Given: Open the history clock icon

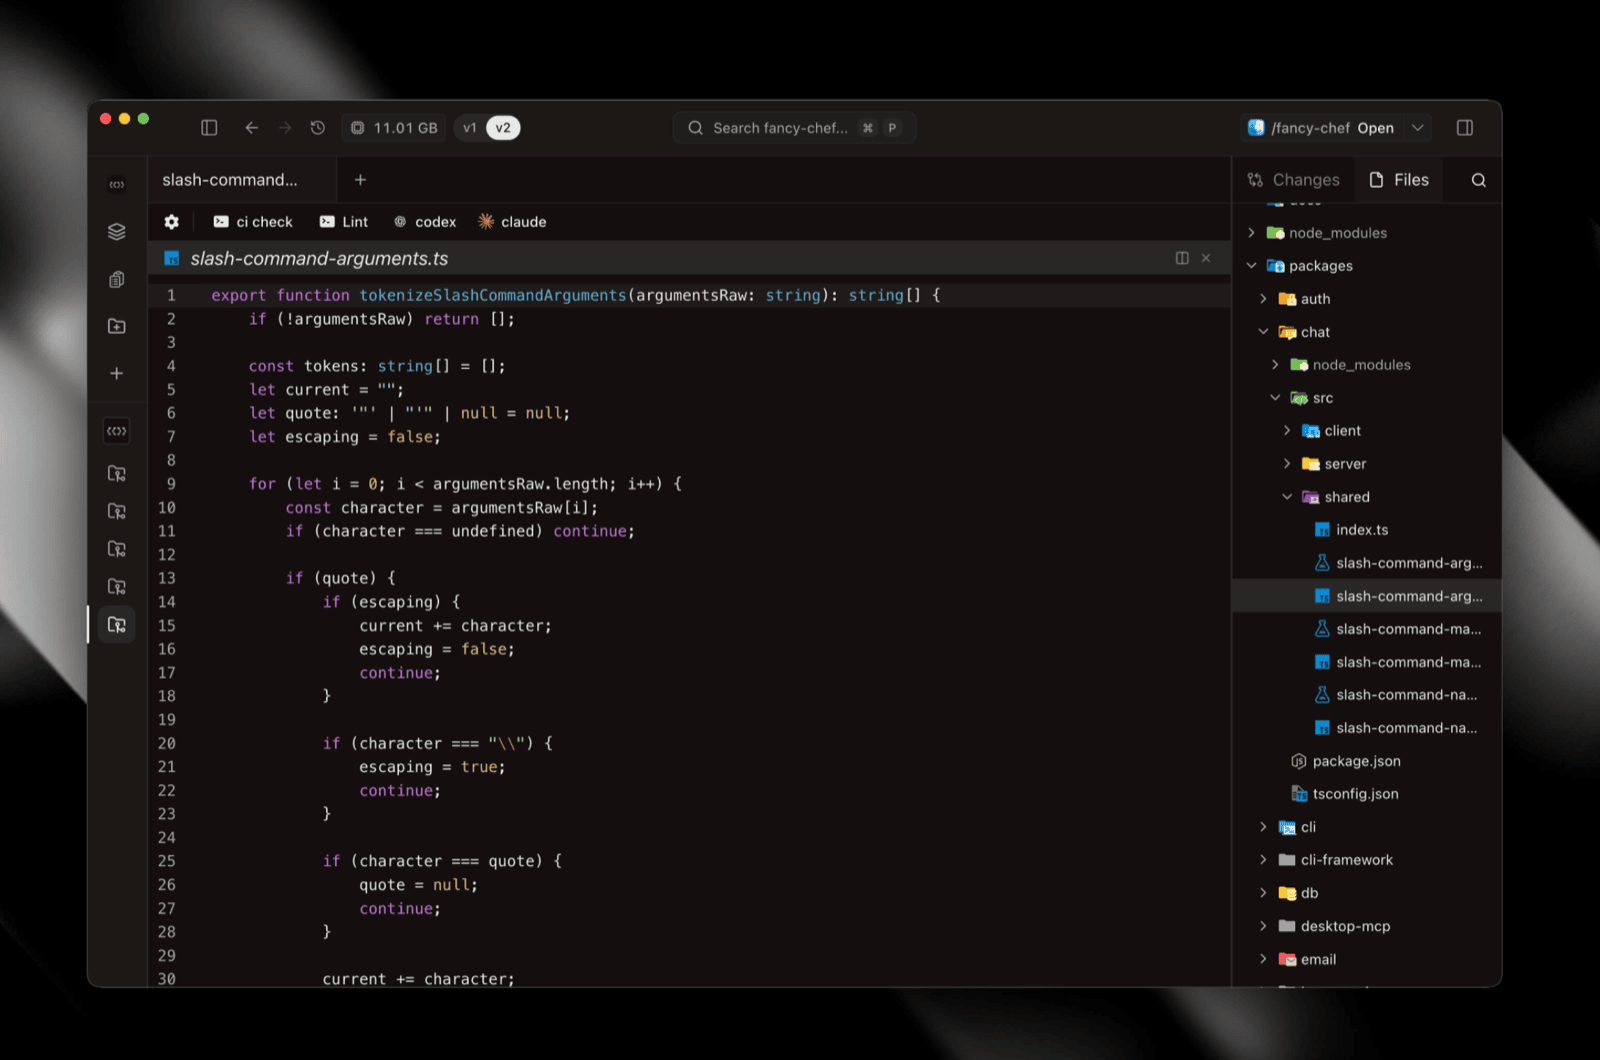Looking at the screenshot, I should tap(318, 128).
